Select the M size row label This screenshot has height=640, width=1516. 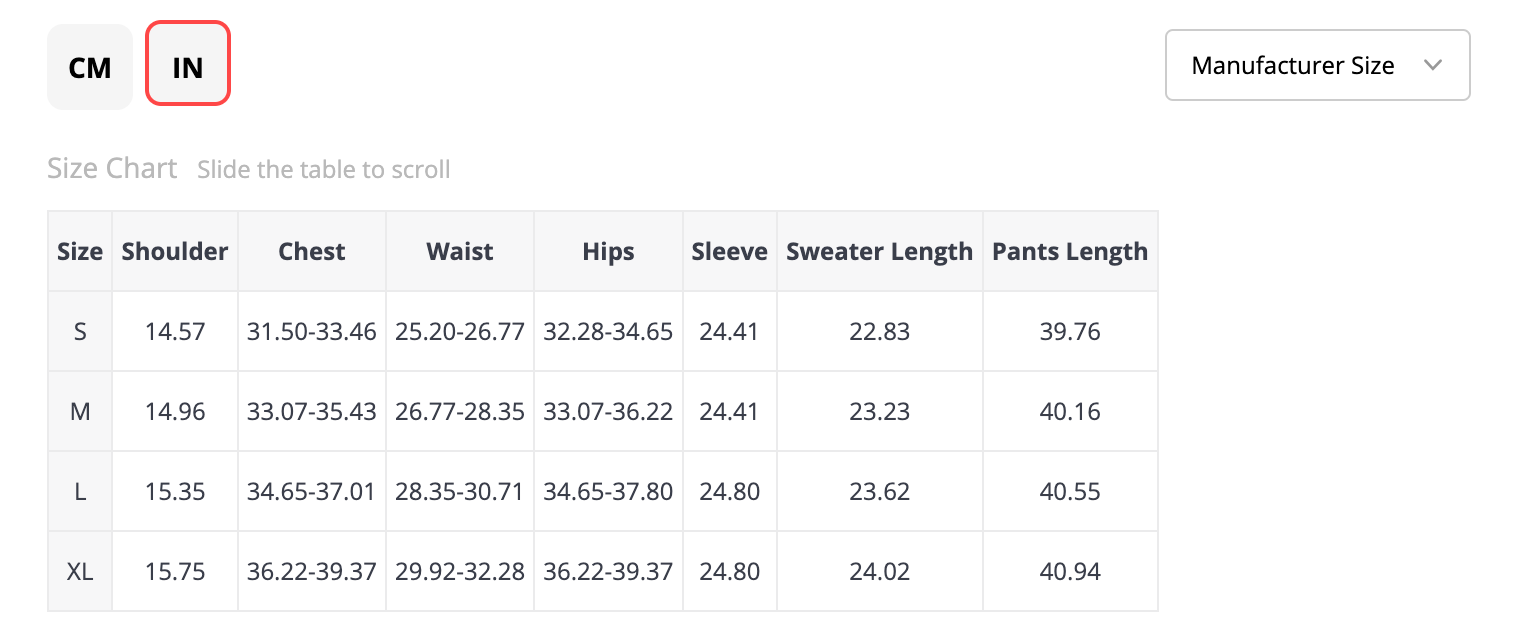pyautogui.click(x=80, y=411)
